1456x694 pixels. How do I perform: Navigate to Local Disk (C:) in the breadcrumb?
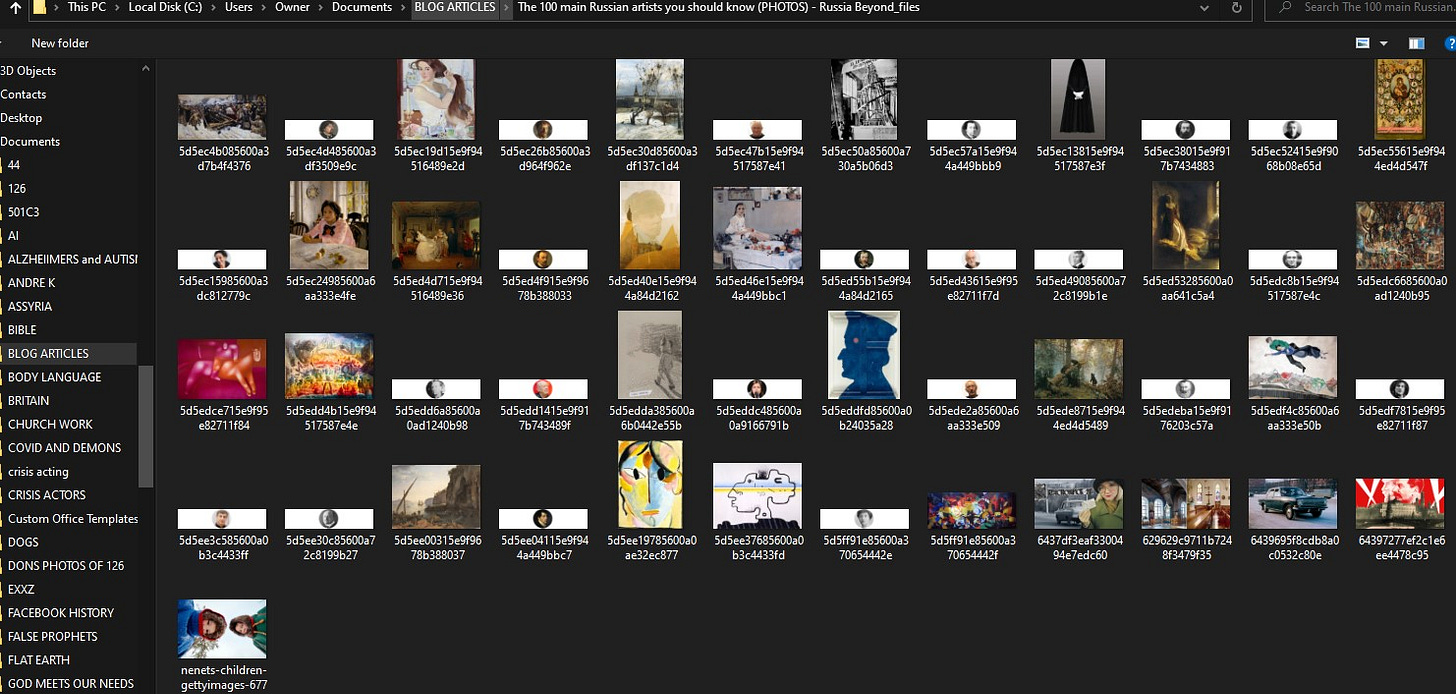(x=166, y=8)
